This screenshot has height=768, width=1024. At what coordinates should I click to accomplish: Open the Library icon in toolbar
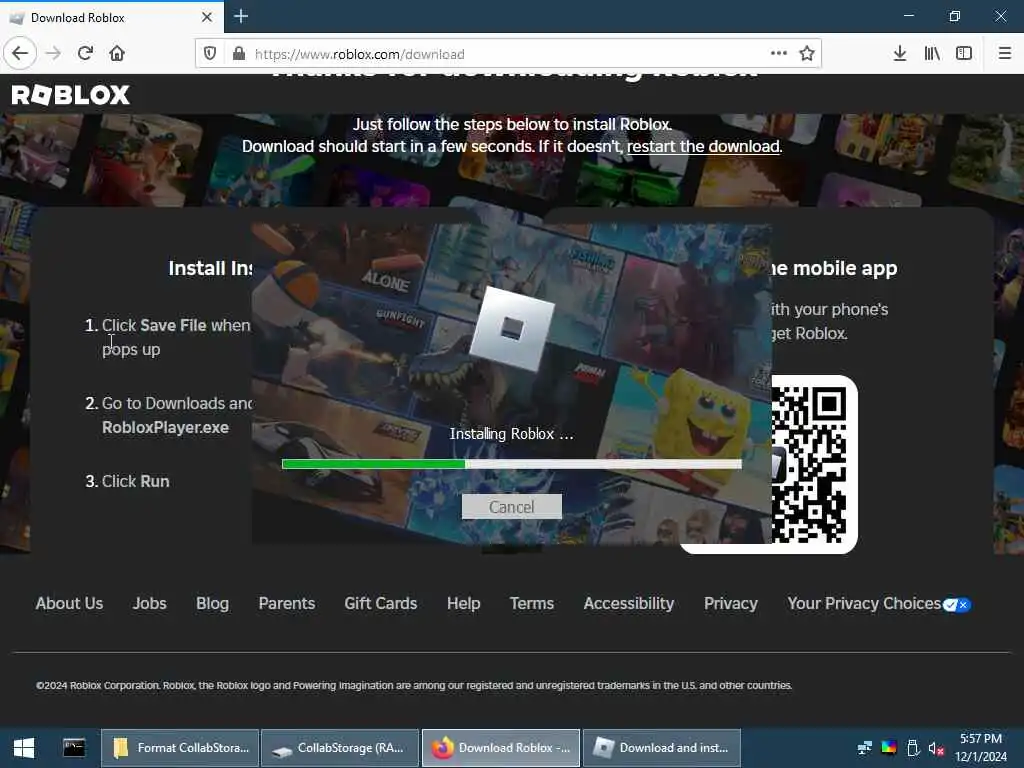click(x=932, y=54)
